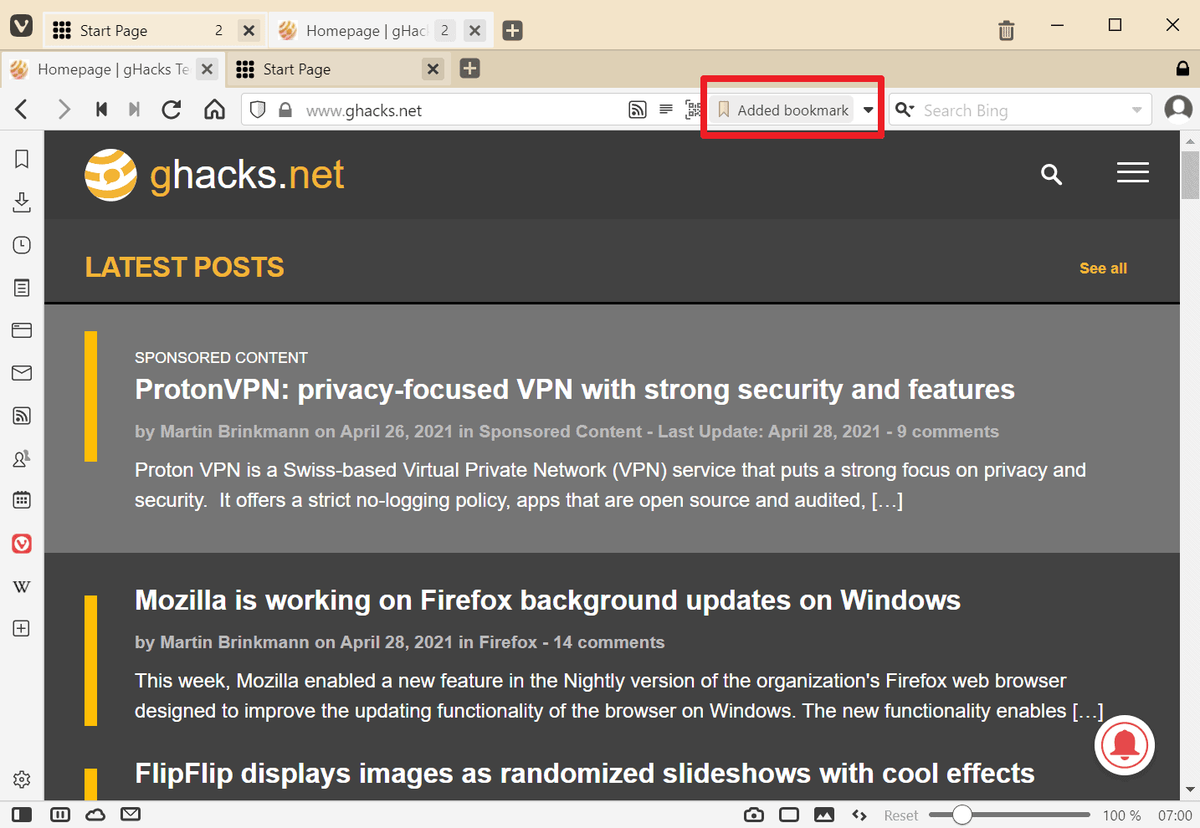Open the Window panel
1200x828 pixels.
click(x=22, y=330)
